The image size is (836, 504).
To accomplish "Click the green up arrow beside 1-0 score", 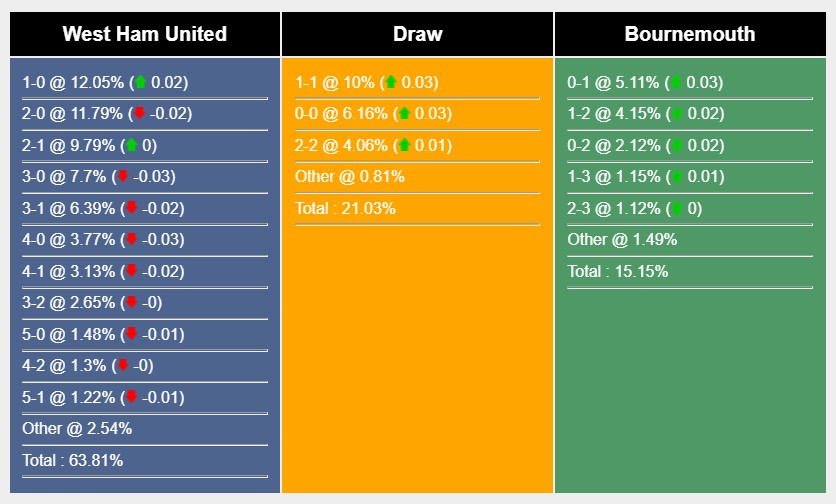I will [141, 83].
